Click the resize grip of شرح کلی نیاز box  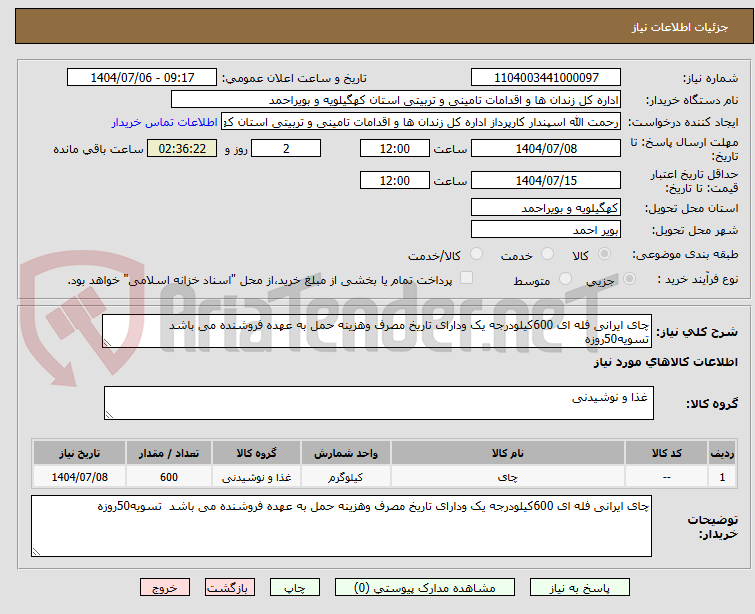click(x=107, y=343)
